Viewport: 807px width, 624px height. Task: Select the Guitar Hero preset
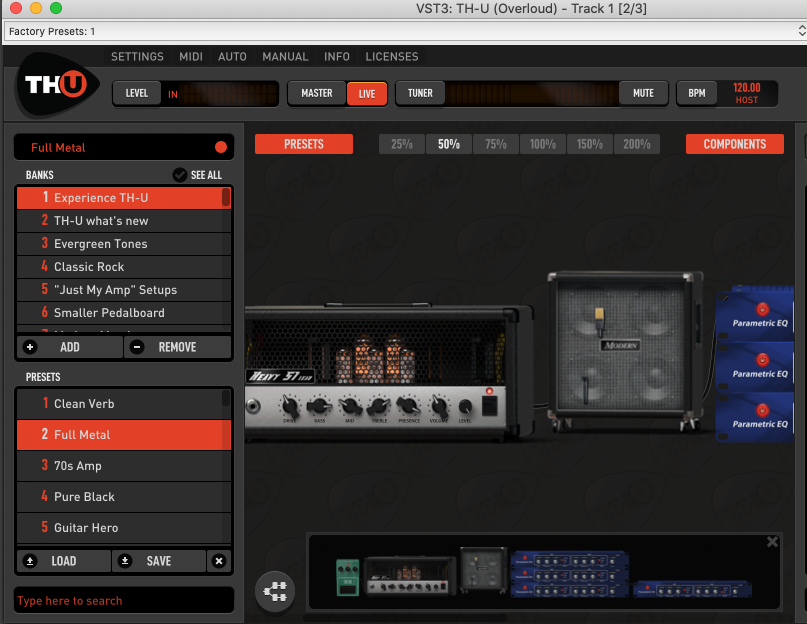pos(124,528)
